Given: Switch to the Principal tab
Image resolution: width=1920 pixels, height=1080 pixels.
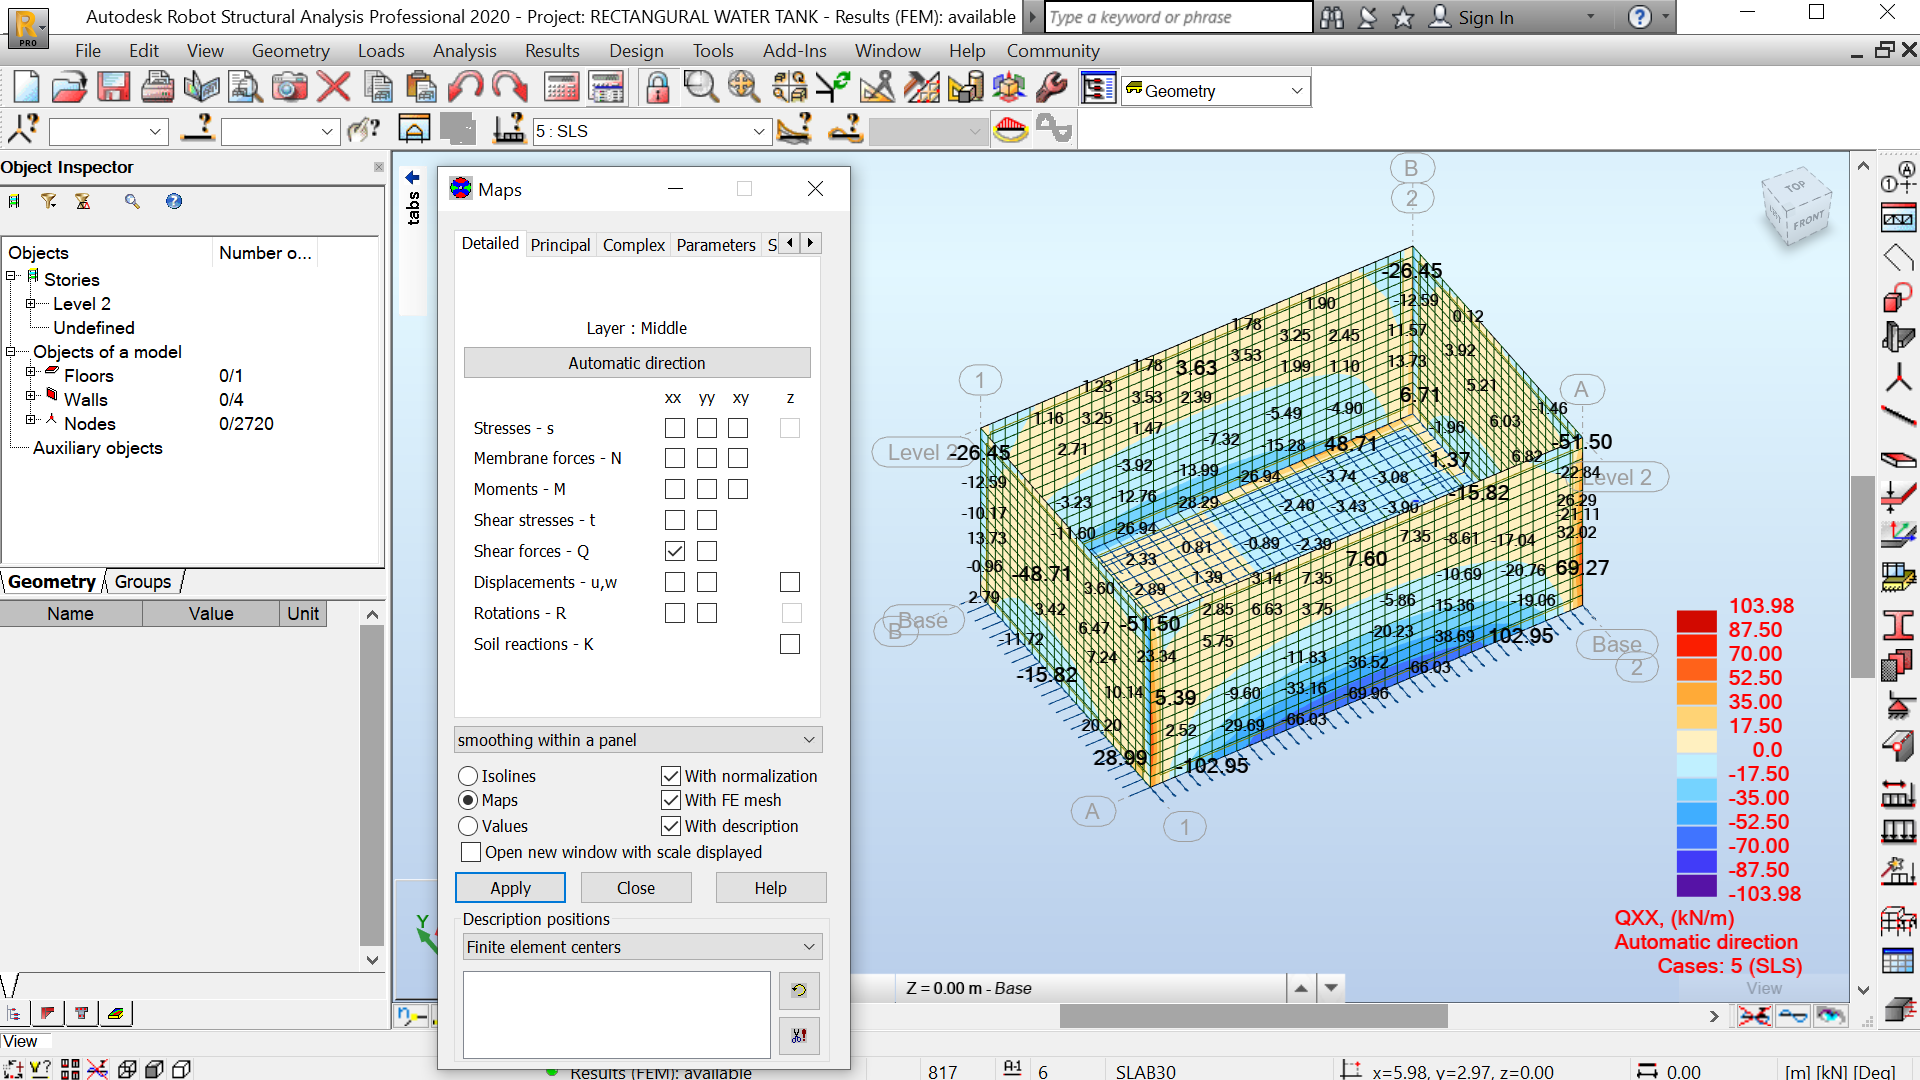Looking at the screenshot, I should coord(560,245).
